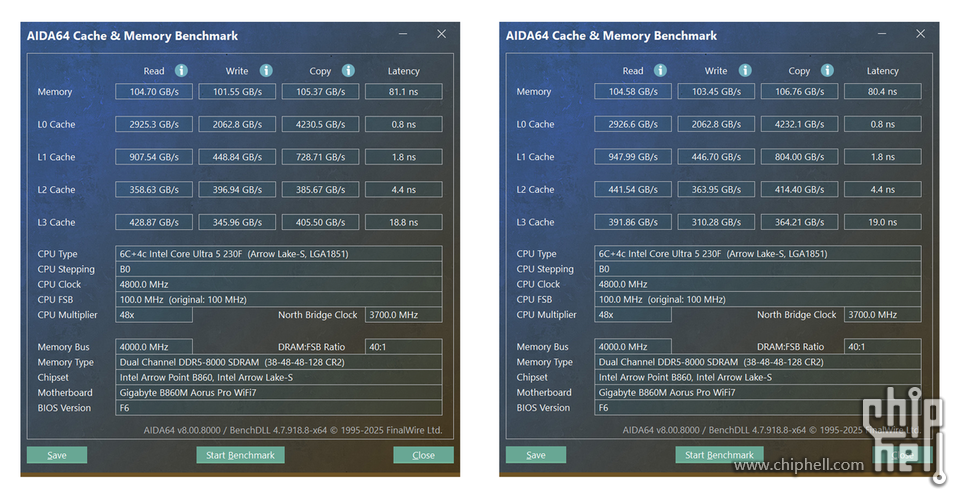The width and height of the screenshot is (960, 500).
Task: Click the Read info icon in right window
Action: tap(660, 71)
